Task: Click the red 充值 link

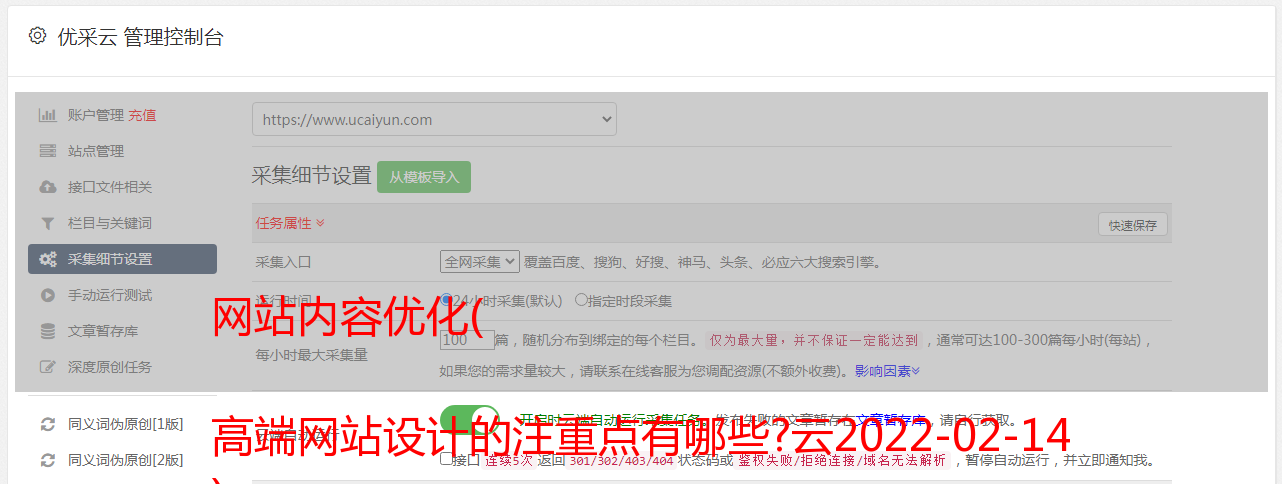Action: pyautogui.click(x=142, y=115)
